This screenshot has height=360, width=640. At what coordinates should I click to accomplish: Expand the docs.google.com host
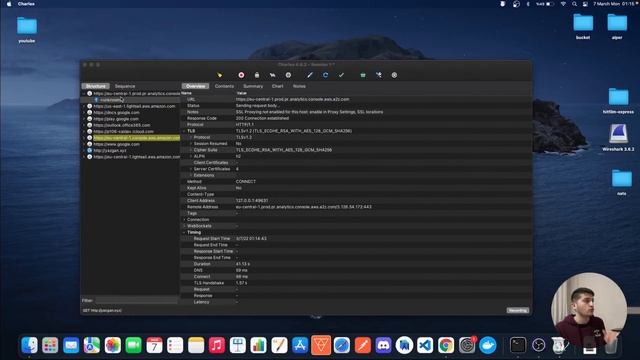[84, 113]
